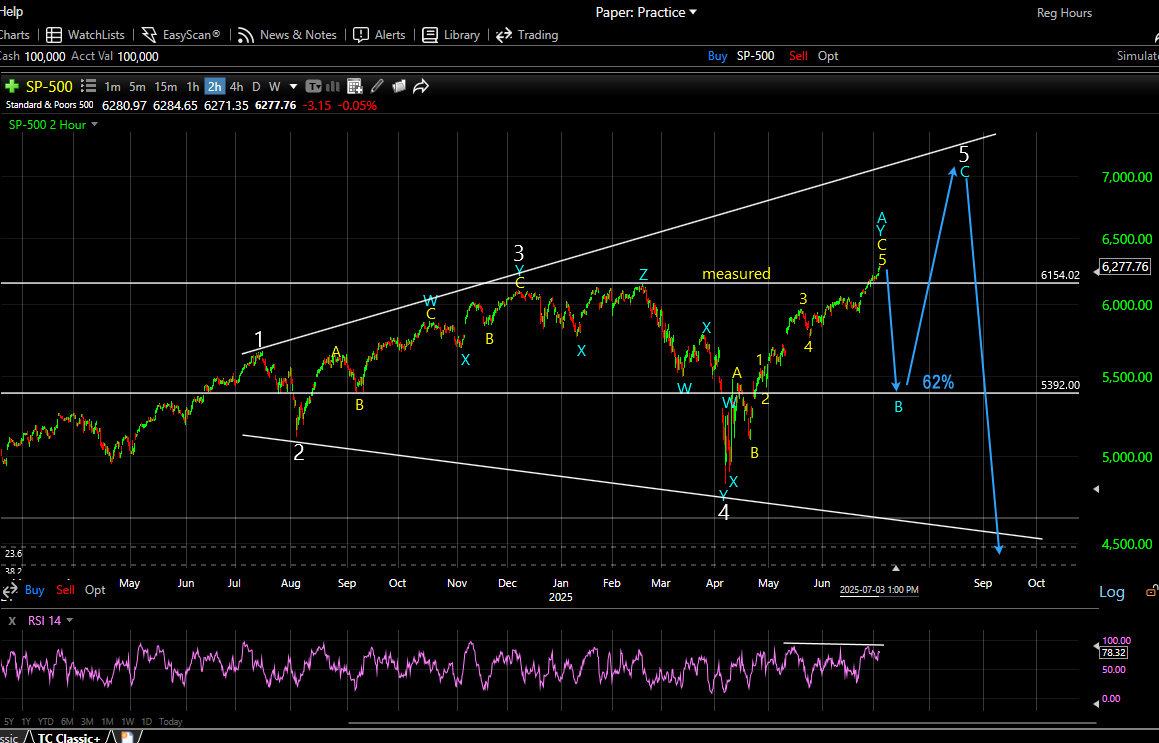Set range to 1W
Viewport: 1159px width, 743px height.
click(x=127, y=722)
